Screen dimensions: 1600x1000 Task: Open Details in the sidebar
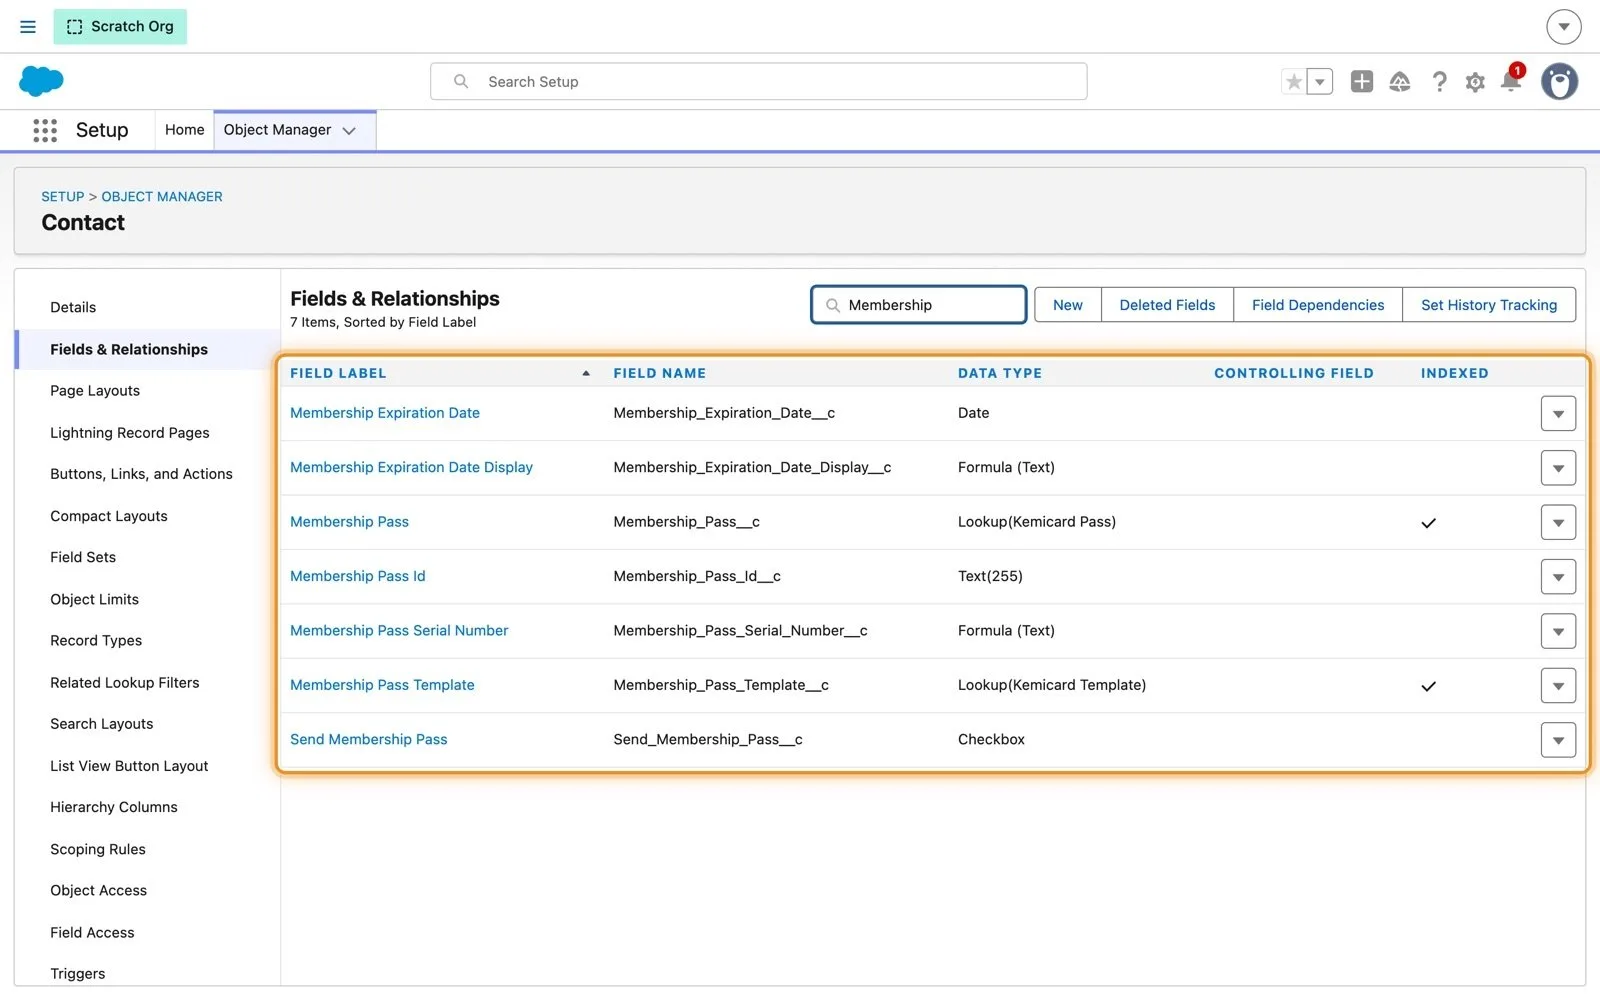pyautogui.click(x=73, y=308)
